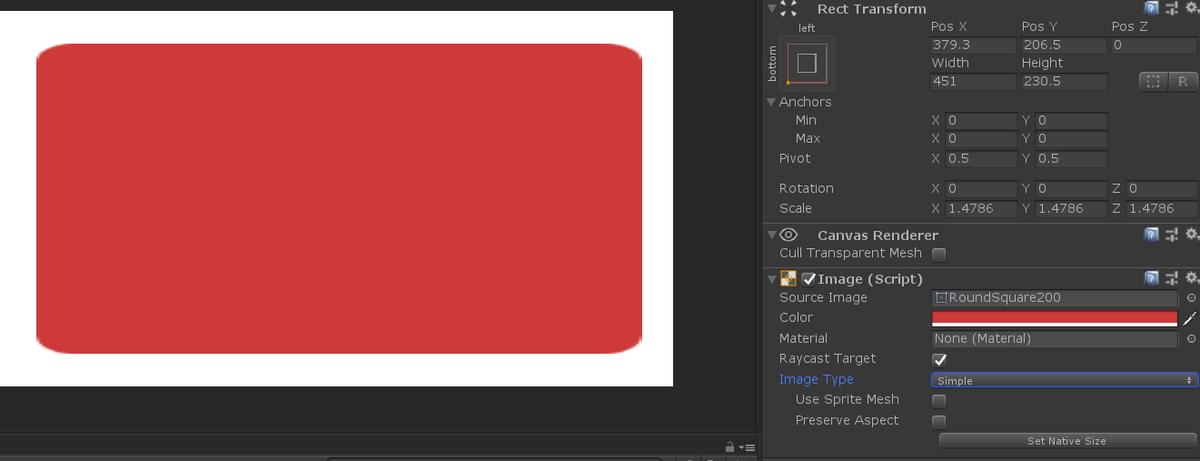Open Image component help reference
Viewport: 1200px width, 461px height.
click(x=1152, y=278)
